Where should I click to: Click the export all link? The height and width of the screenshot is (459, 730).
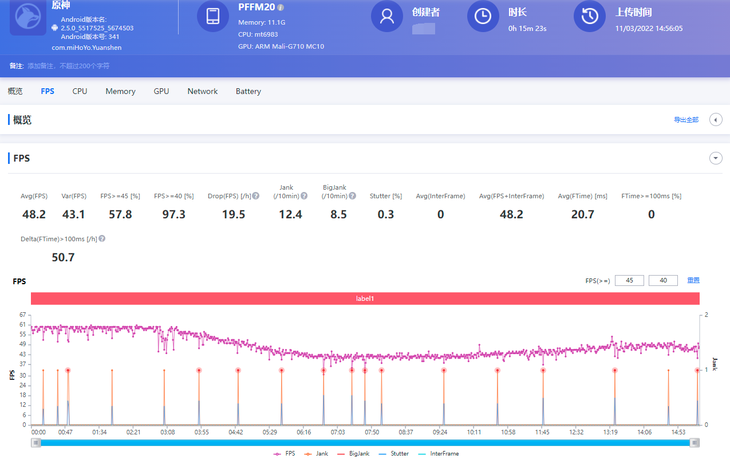click(x=686, y=120)
